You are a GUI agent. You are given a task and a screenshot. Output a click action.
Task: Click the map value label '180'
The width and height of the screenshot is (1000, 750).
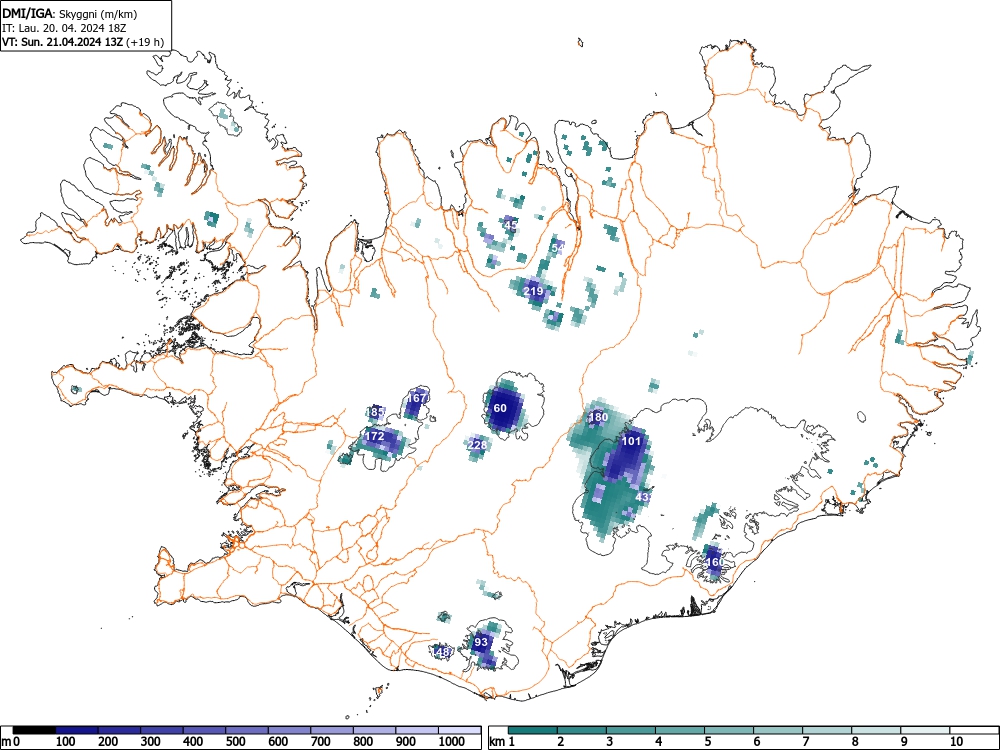(x=598, y=418)
